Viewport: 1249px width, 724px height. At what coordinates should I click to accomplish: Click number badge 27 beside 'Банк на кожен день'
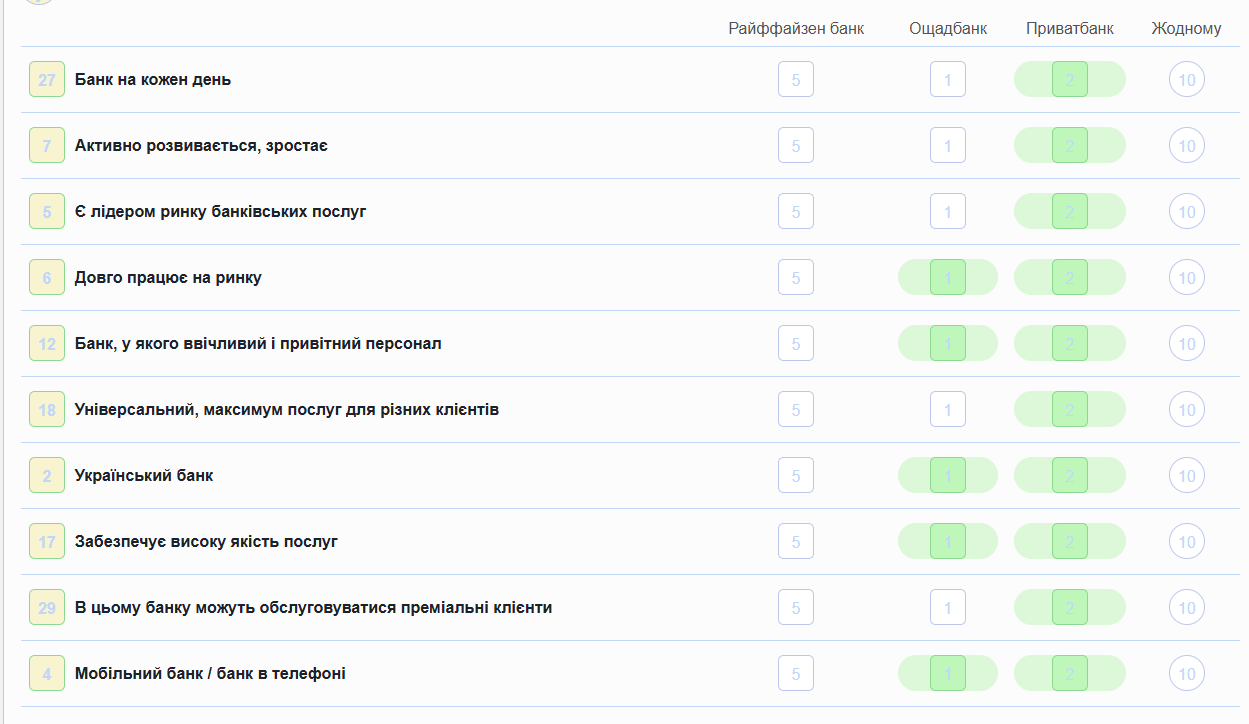point(47,79)
